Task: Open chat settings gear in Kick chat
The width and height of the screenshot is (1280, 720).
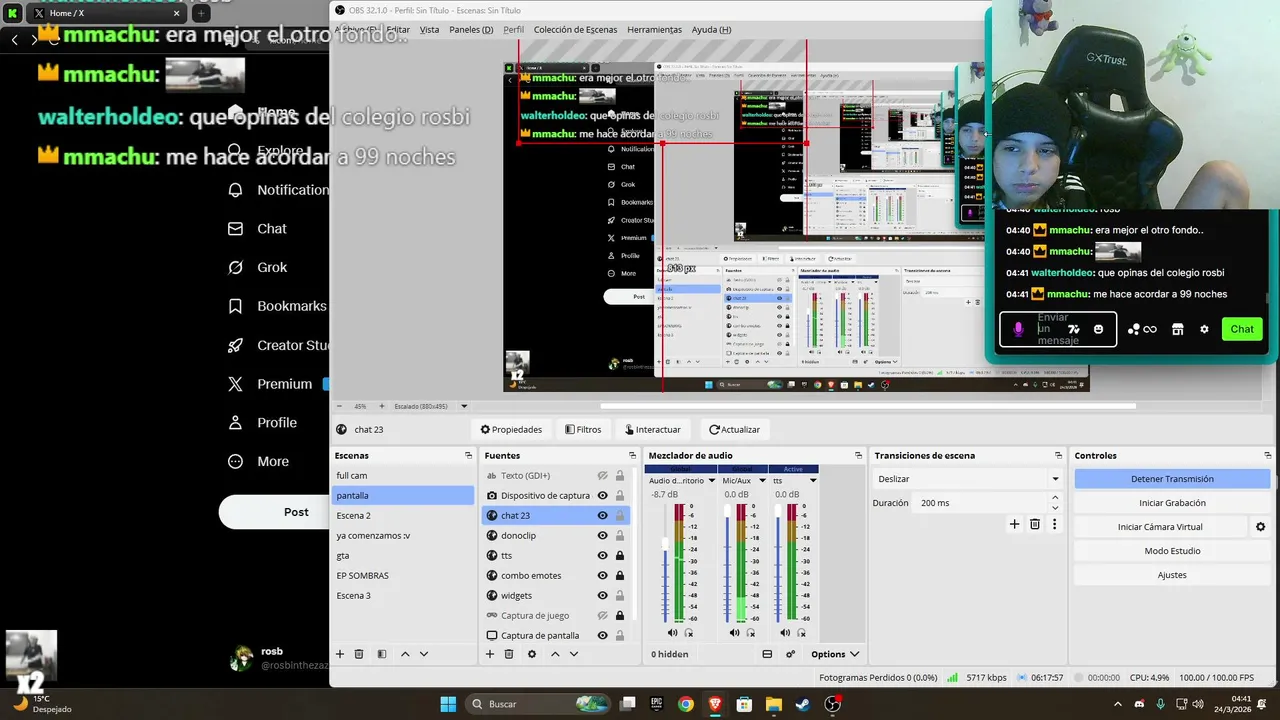Action: [x=1204, y=329]
